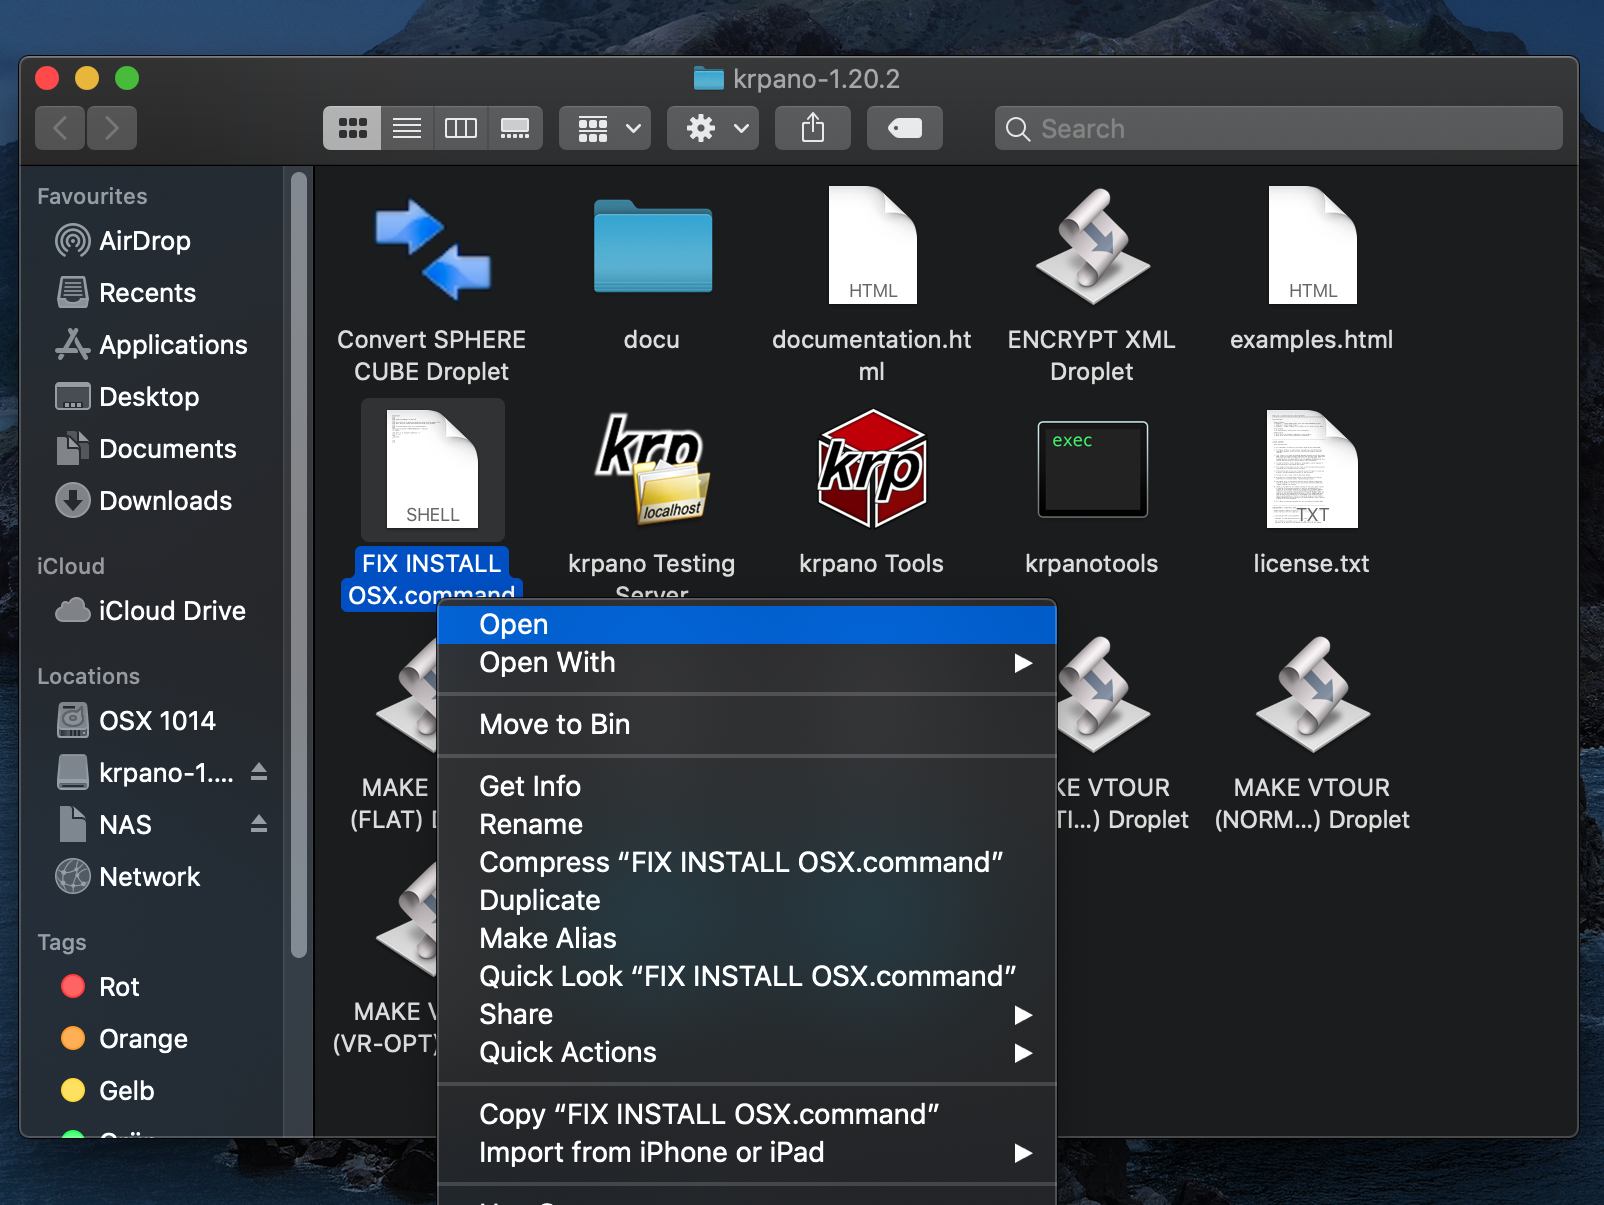
Task: Choose Move to Bin from context menu
Action: pos(554,724)
